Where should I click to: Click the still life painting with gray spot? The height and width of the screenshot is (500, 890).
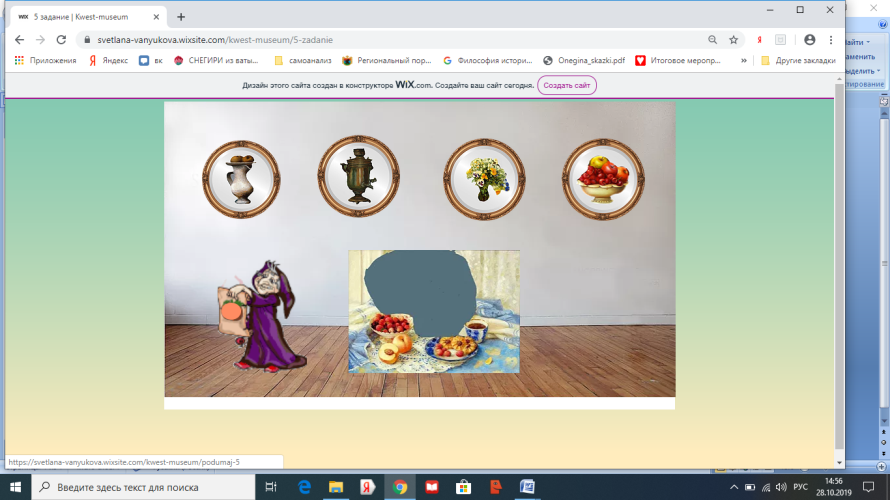click(434, 312)
